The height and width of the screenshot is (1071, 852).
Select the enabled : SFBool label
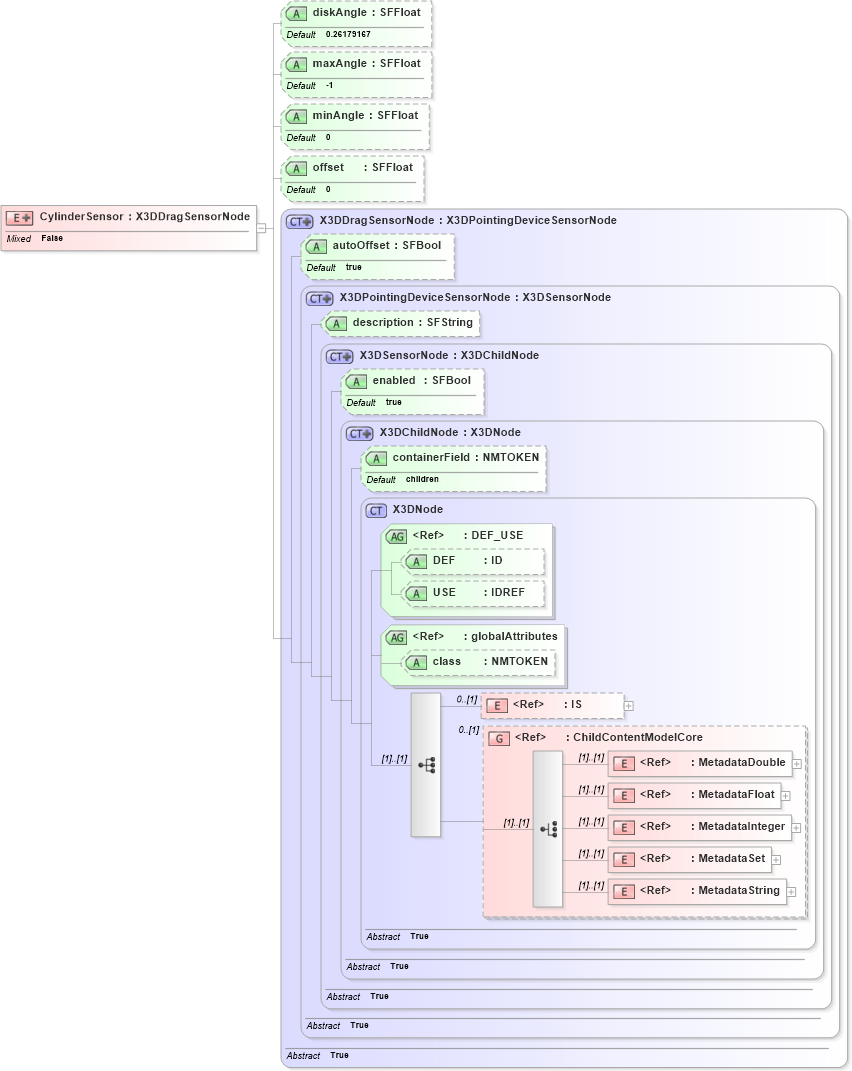coord(422,380)
